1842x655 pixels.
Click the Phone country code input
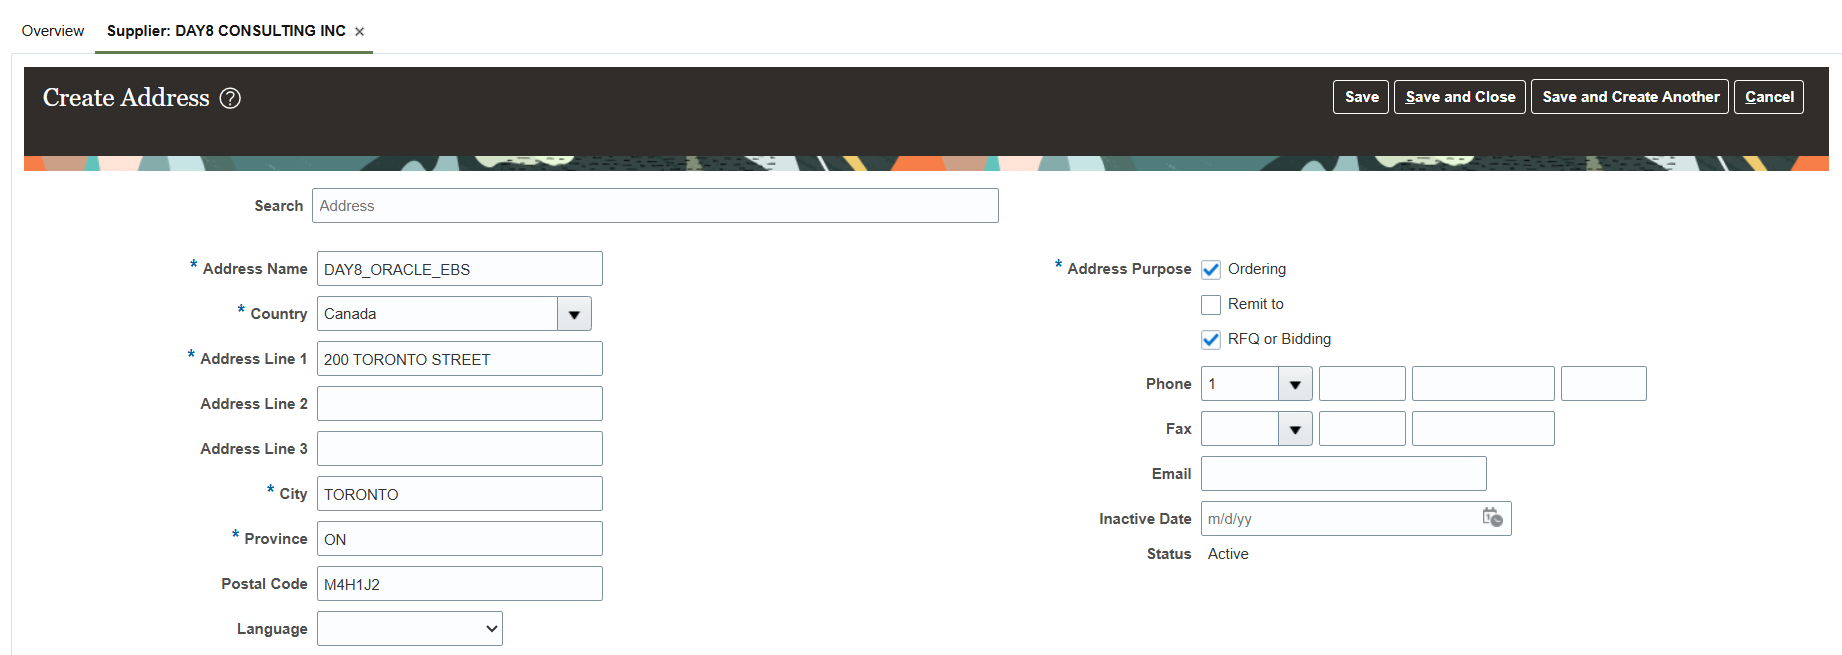(1240, 384)
